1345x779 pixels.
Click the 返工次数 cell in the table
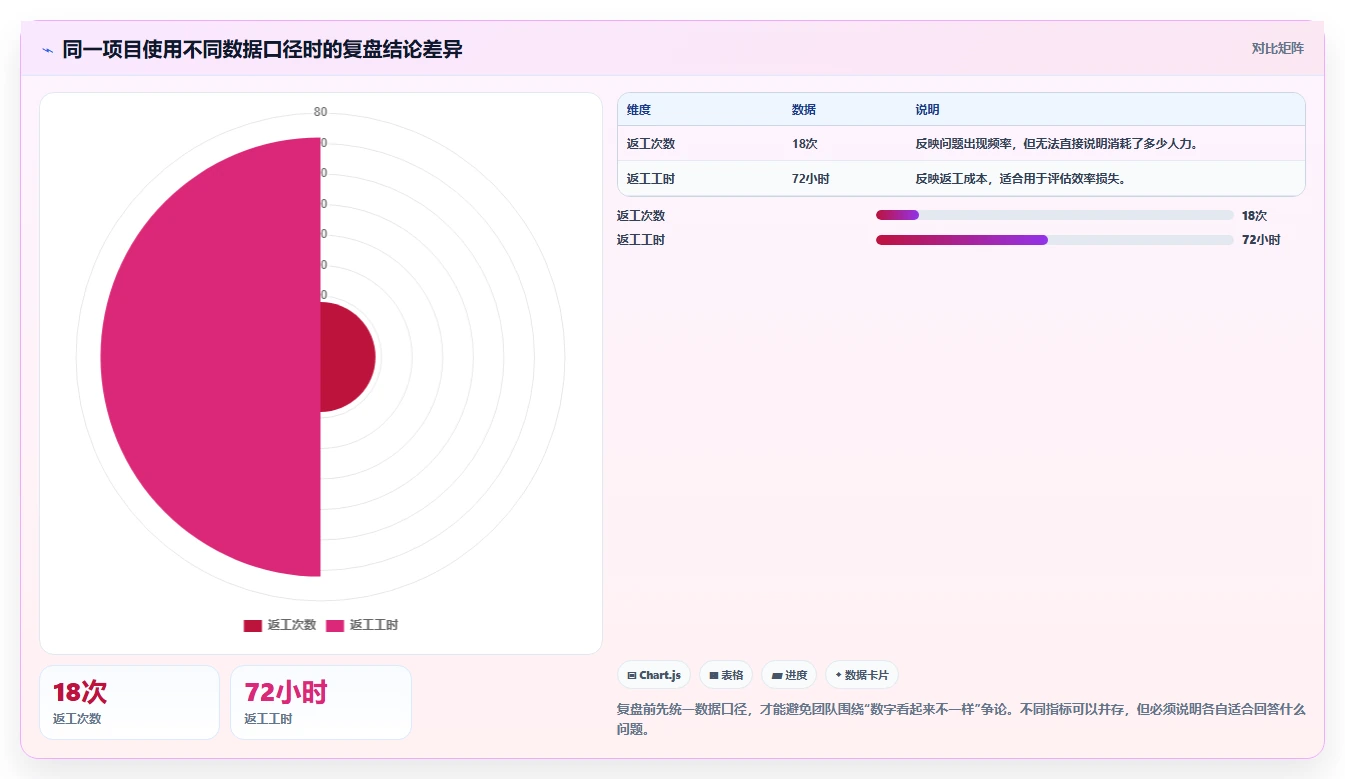pyautogui.click(x=651, y=144)
